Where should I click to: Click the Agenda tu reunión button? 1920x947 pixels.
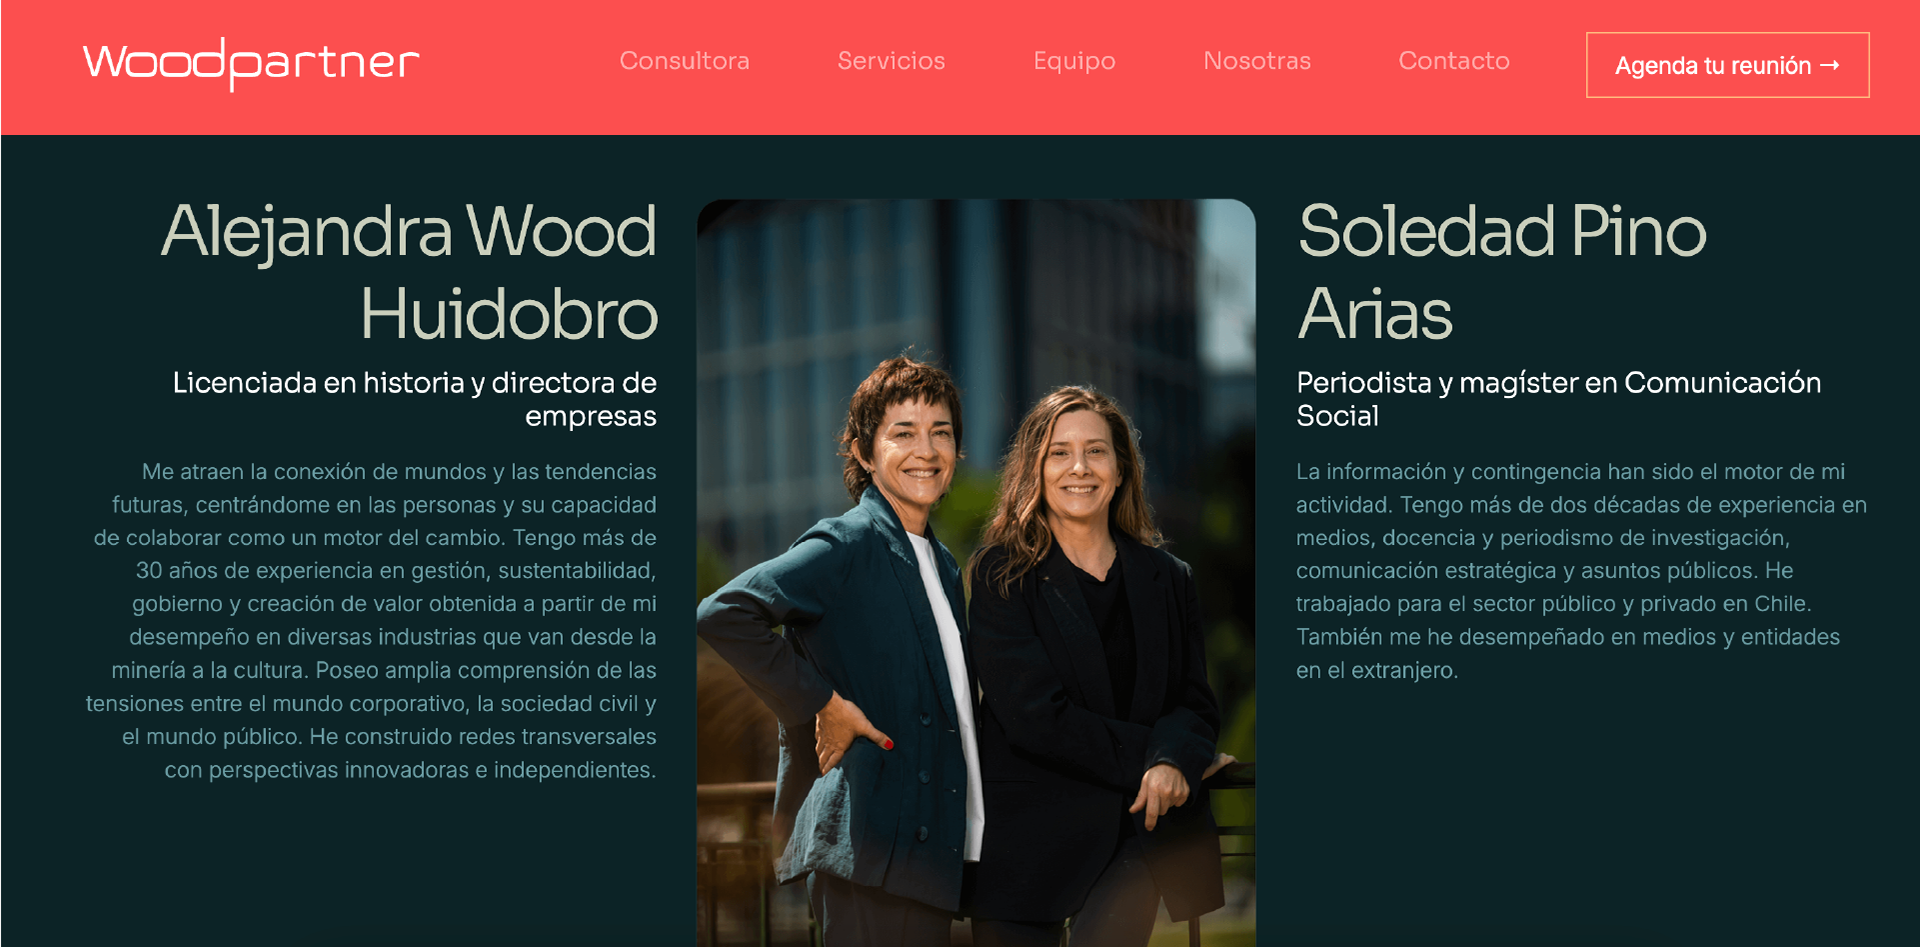coord(1727,65)
